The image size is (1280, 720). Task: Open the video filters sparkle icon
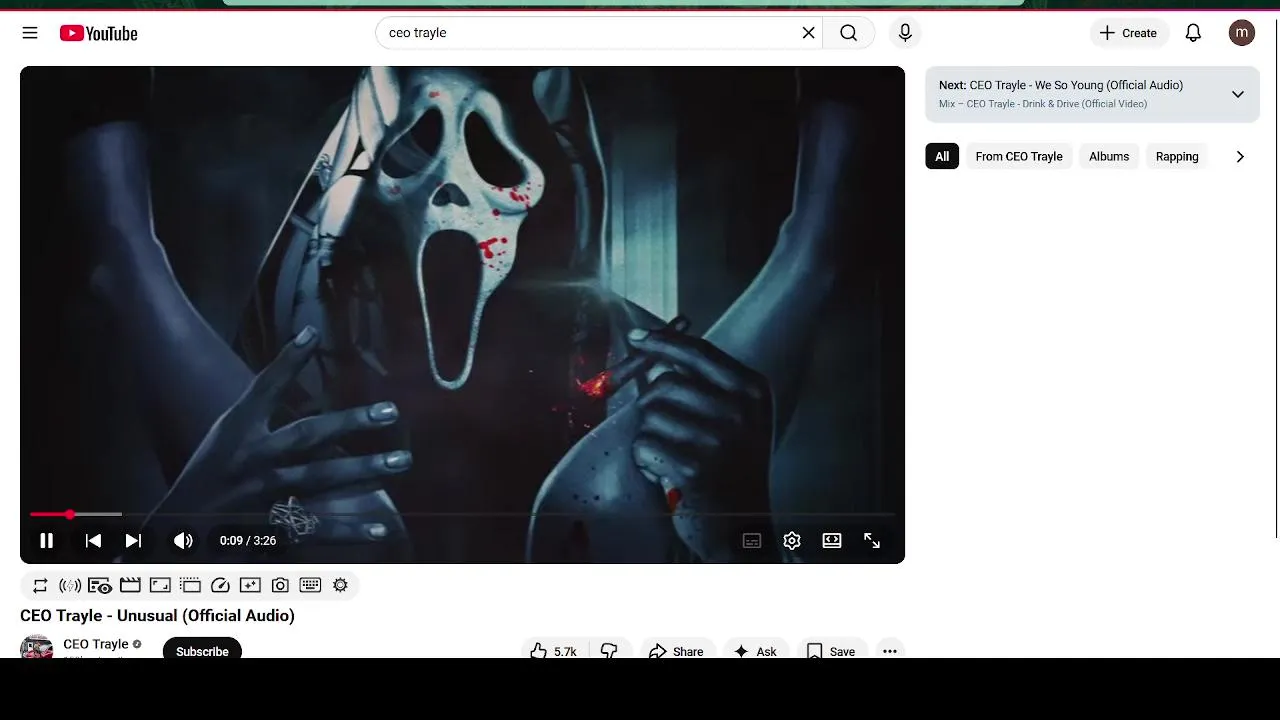pyautogui.click(x=250, y=585)
